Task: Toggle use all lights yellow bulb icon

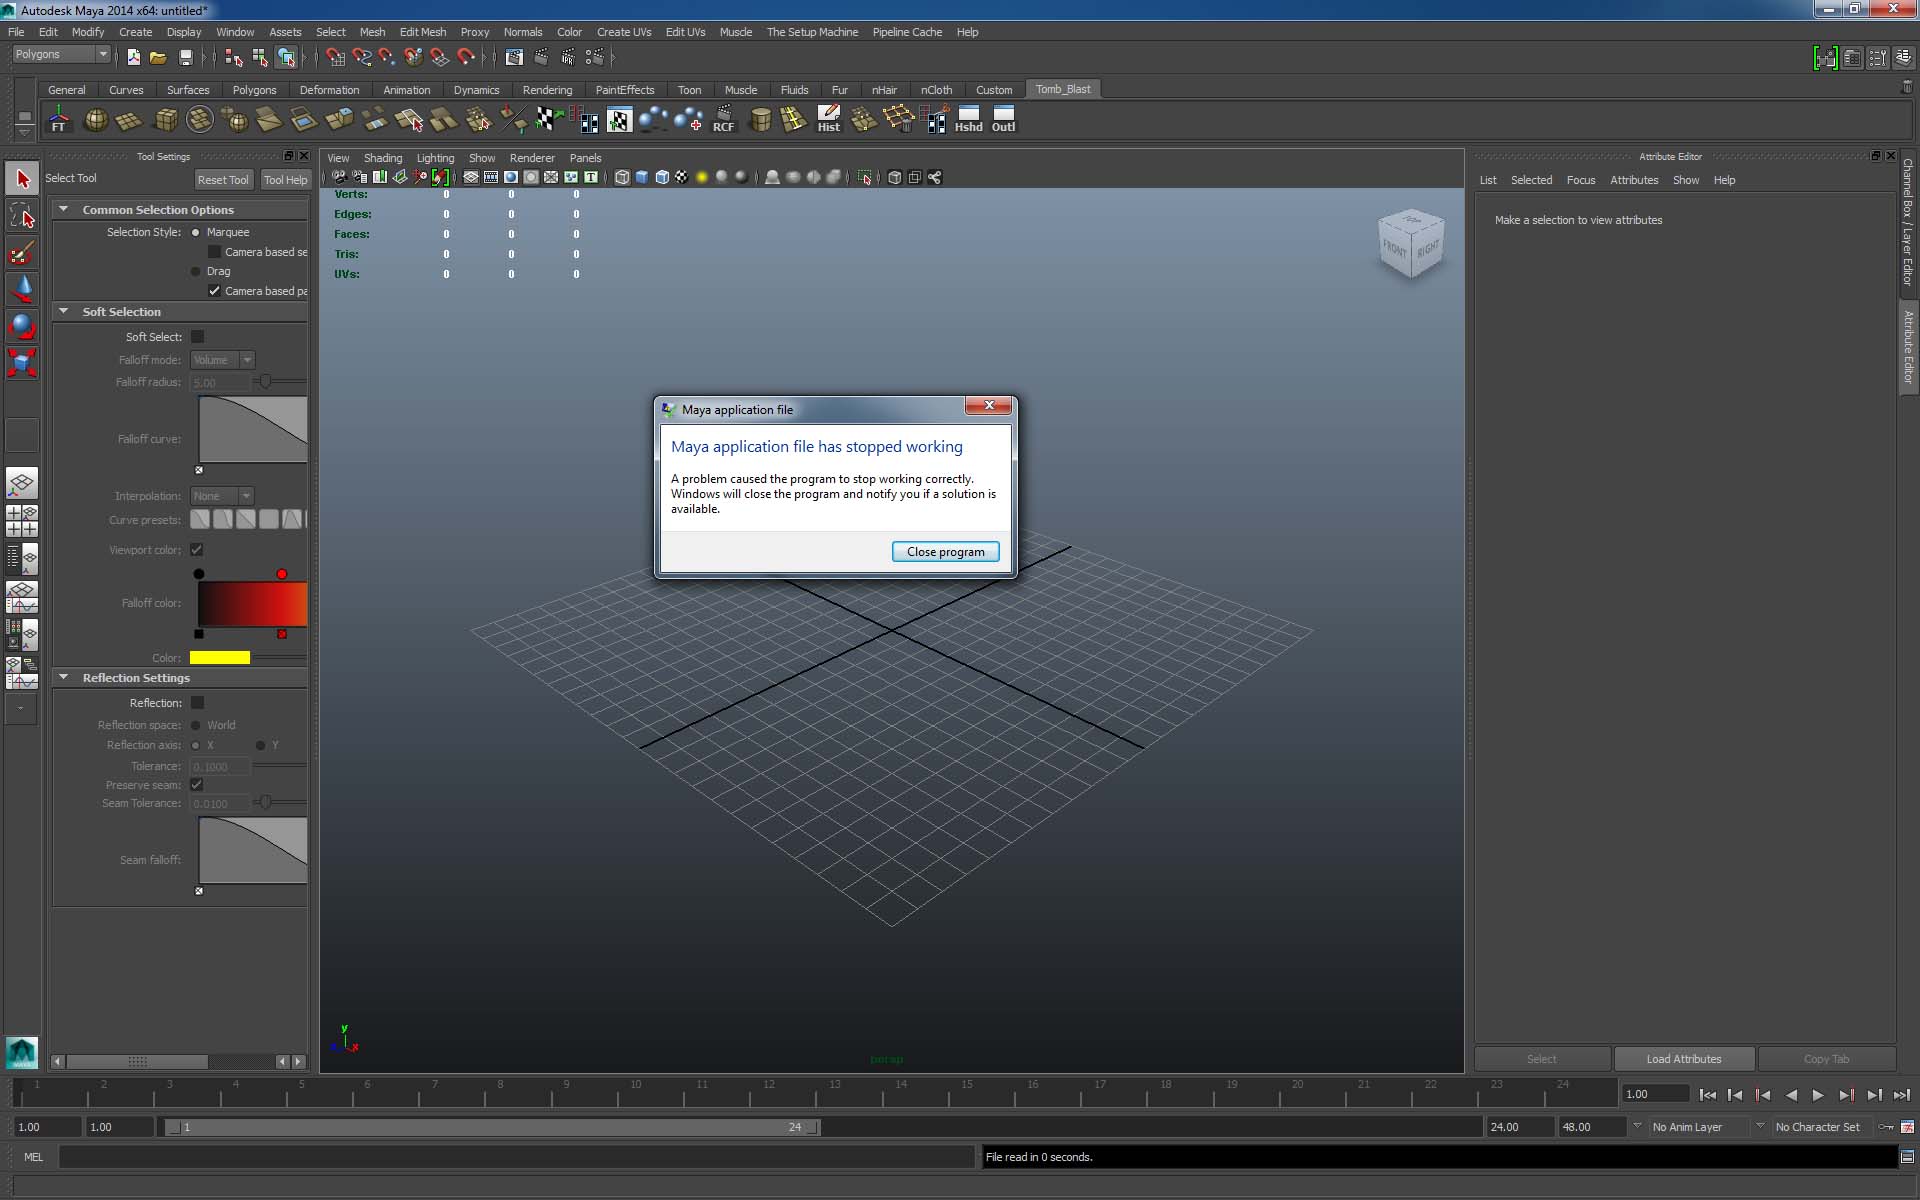Action: click(702, 177)
